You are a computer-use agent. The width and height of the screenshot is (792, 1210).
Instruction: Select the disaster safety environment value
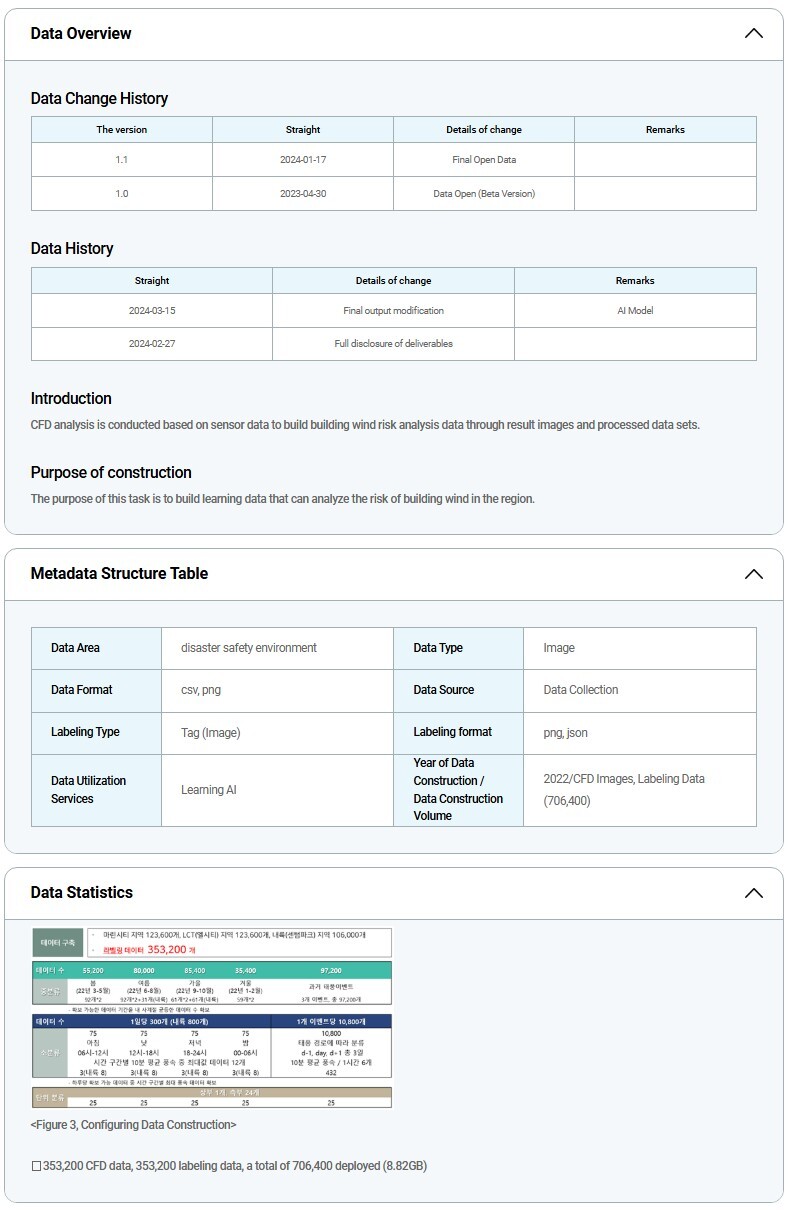(x=249, y=648)
